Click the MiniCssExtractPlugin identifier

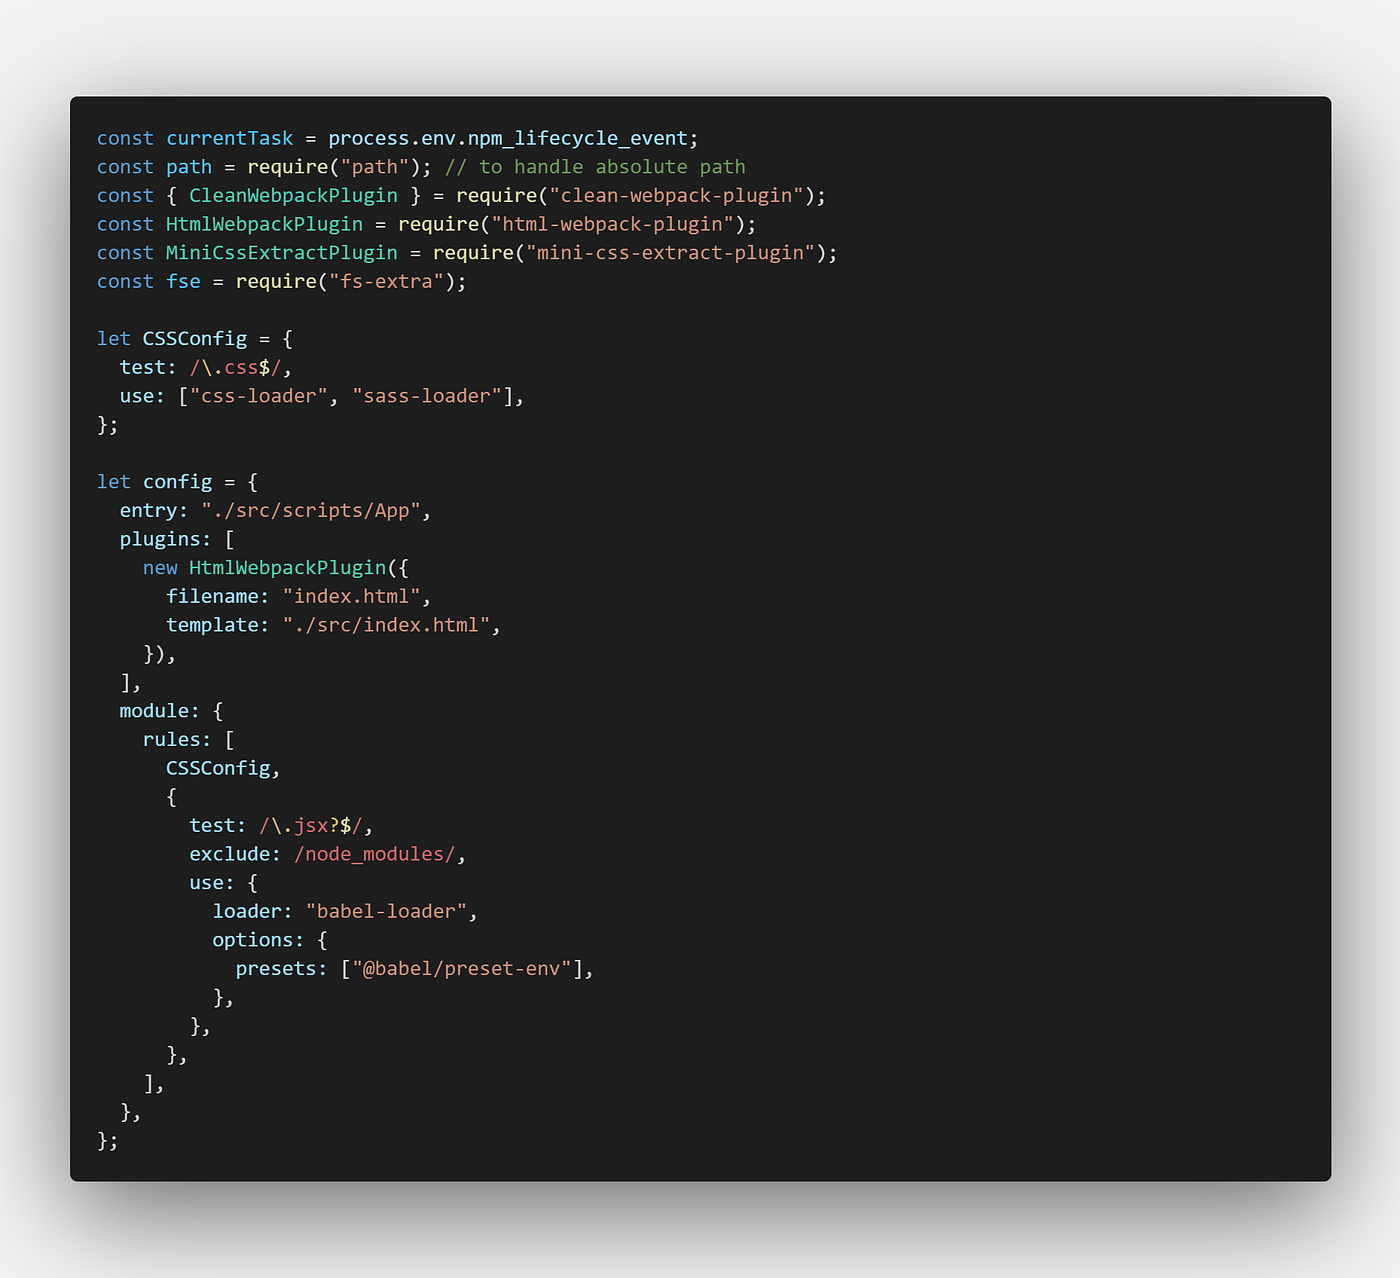coord(282,253)
